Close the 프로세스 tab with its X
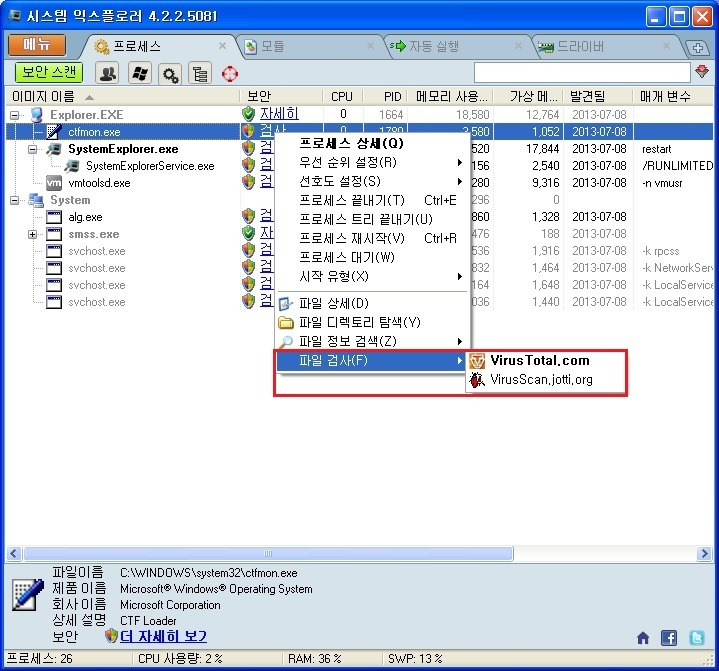The height and width of the screenshot is (671, 719). point(222,45)
